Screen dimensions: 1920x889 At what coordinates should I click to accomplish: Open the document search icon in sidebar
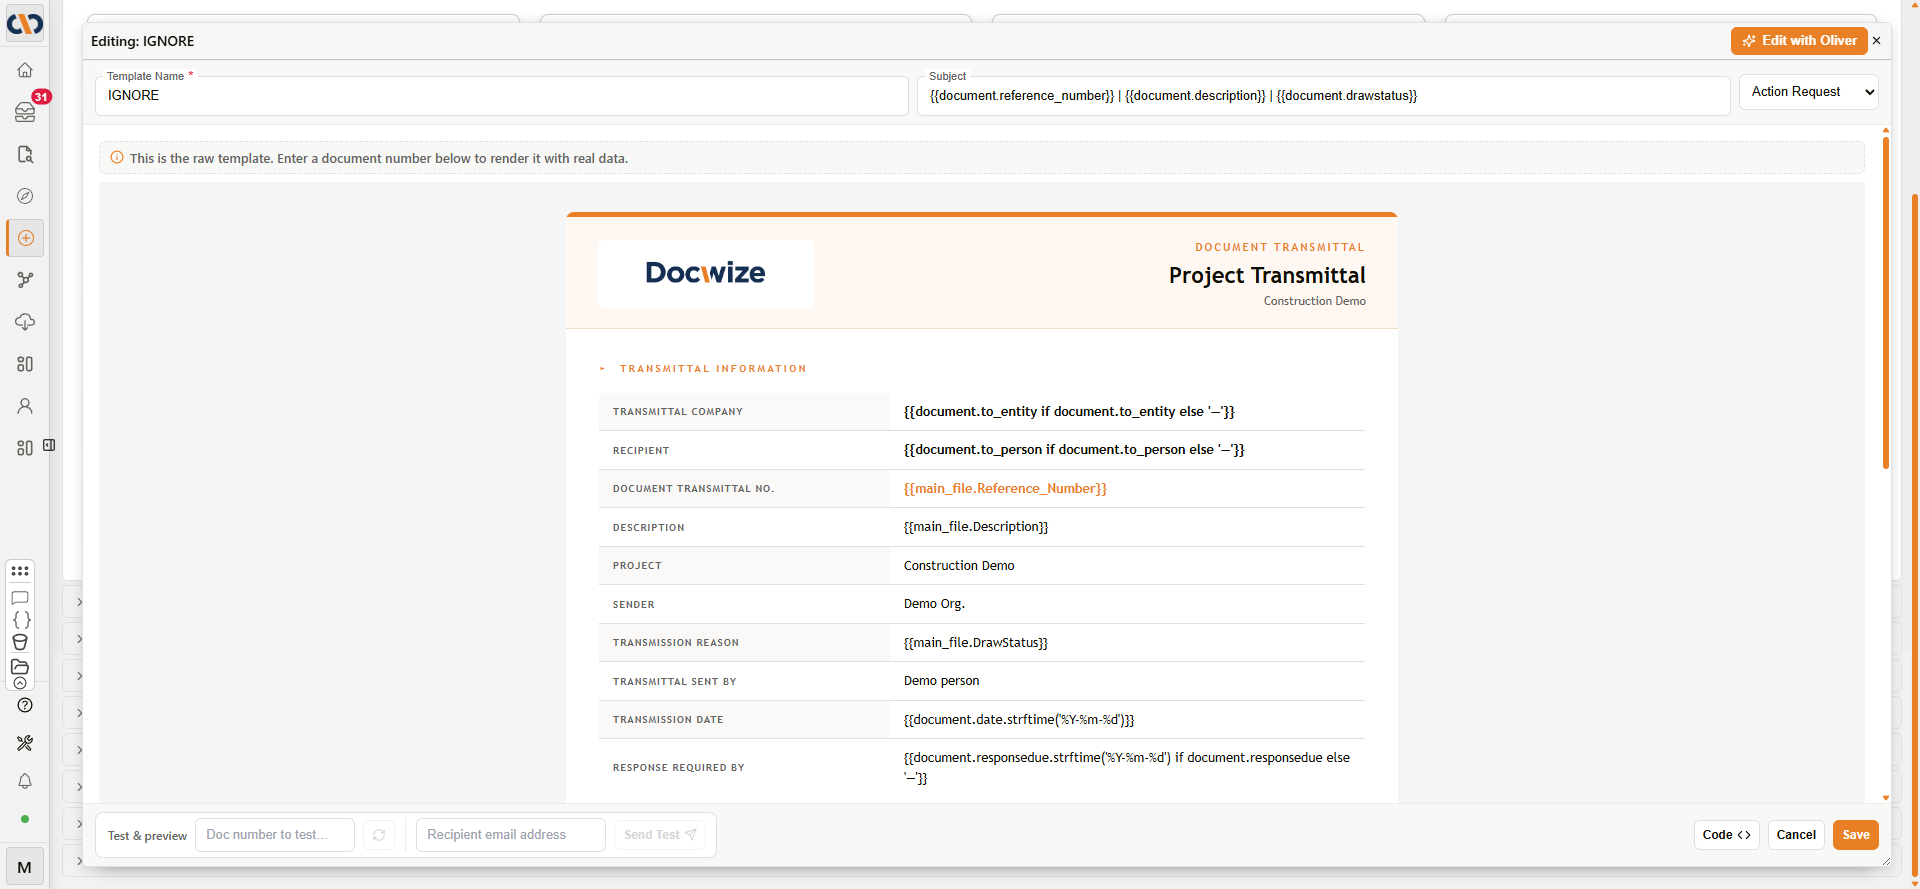(x=25, y=154)
